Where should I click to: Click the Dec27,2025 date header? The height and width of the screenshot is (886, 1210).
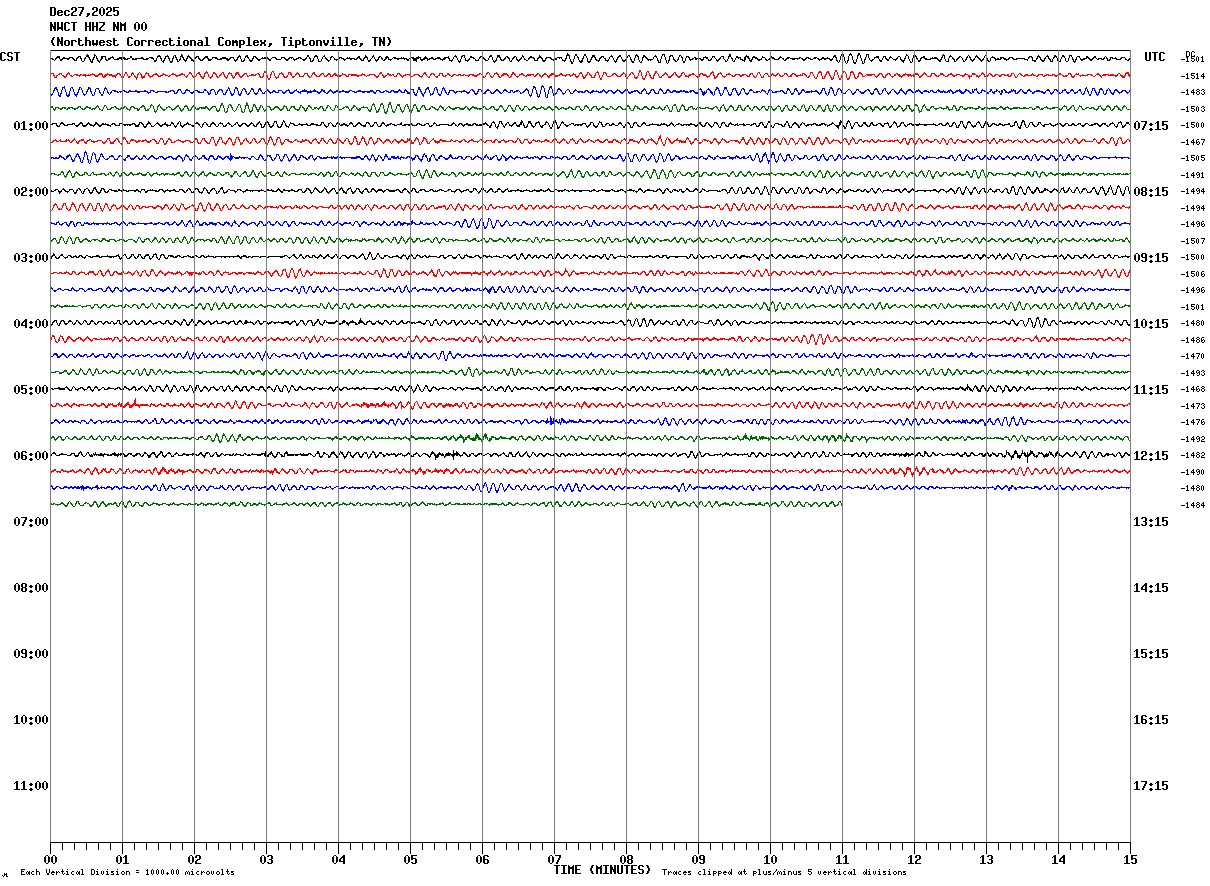(84, 12)
